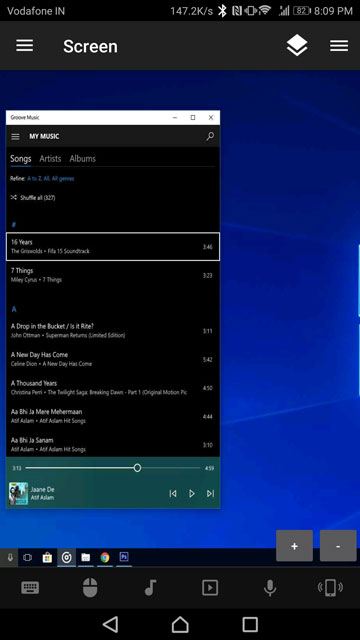Tap the Android recent apps button
The width and height of the screenshot is (360, 640).
click(250, 624)
